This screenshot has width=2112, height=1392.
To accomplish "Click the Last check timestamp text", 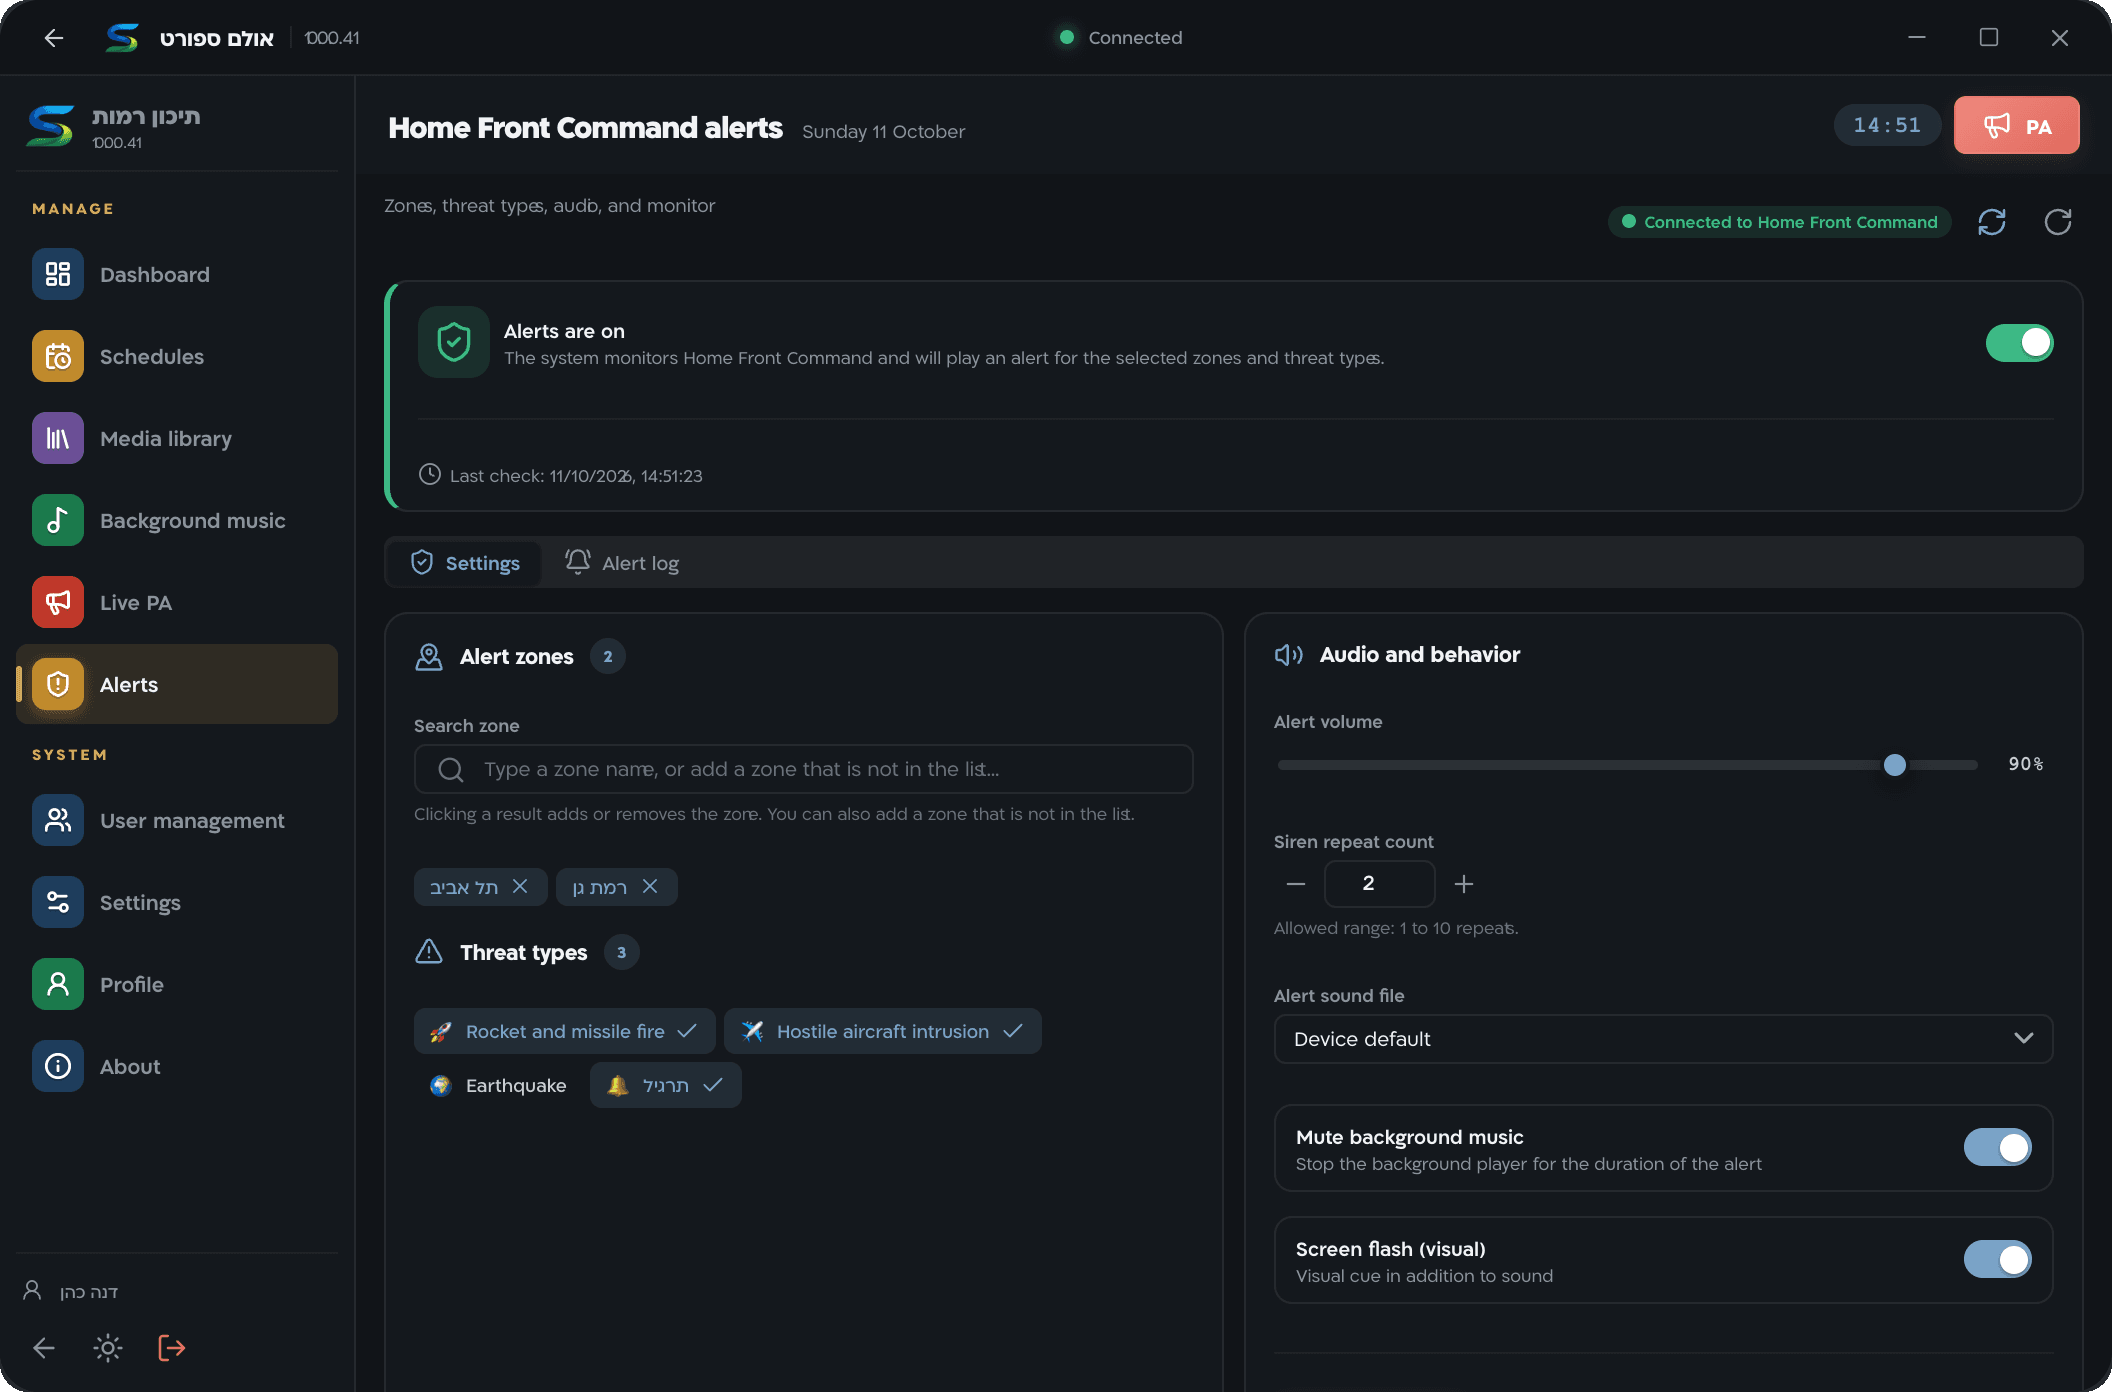I will coord(576,476).
